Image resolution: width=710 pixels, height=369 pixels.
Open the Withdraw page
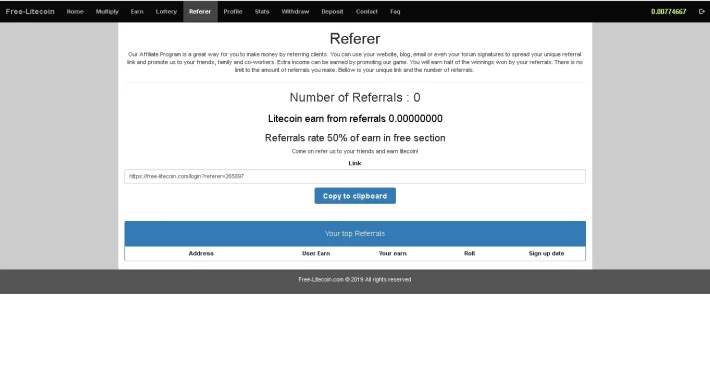[295, 12]
